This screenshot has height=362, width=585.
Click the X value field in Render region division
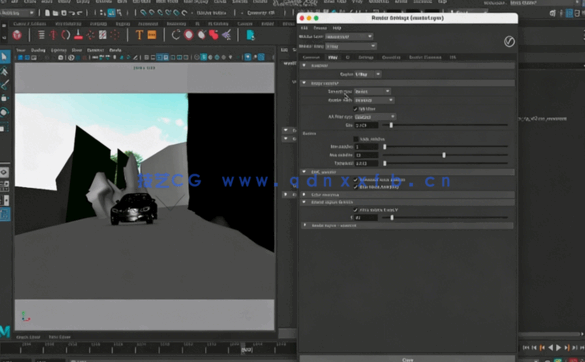pyautogui.click(x=366, y=218)
